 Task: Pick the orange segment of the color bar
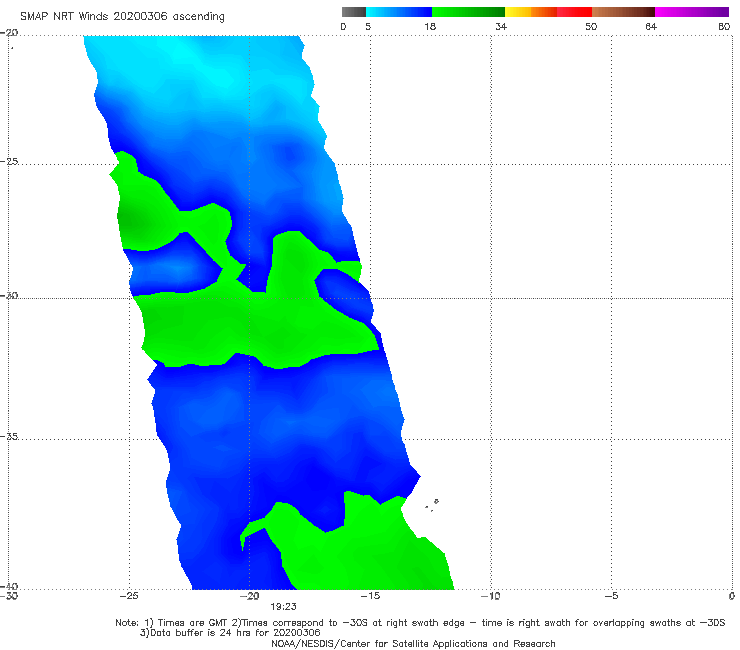(x=544, y=12)
